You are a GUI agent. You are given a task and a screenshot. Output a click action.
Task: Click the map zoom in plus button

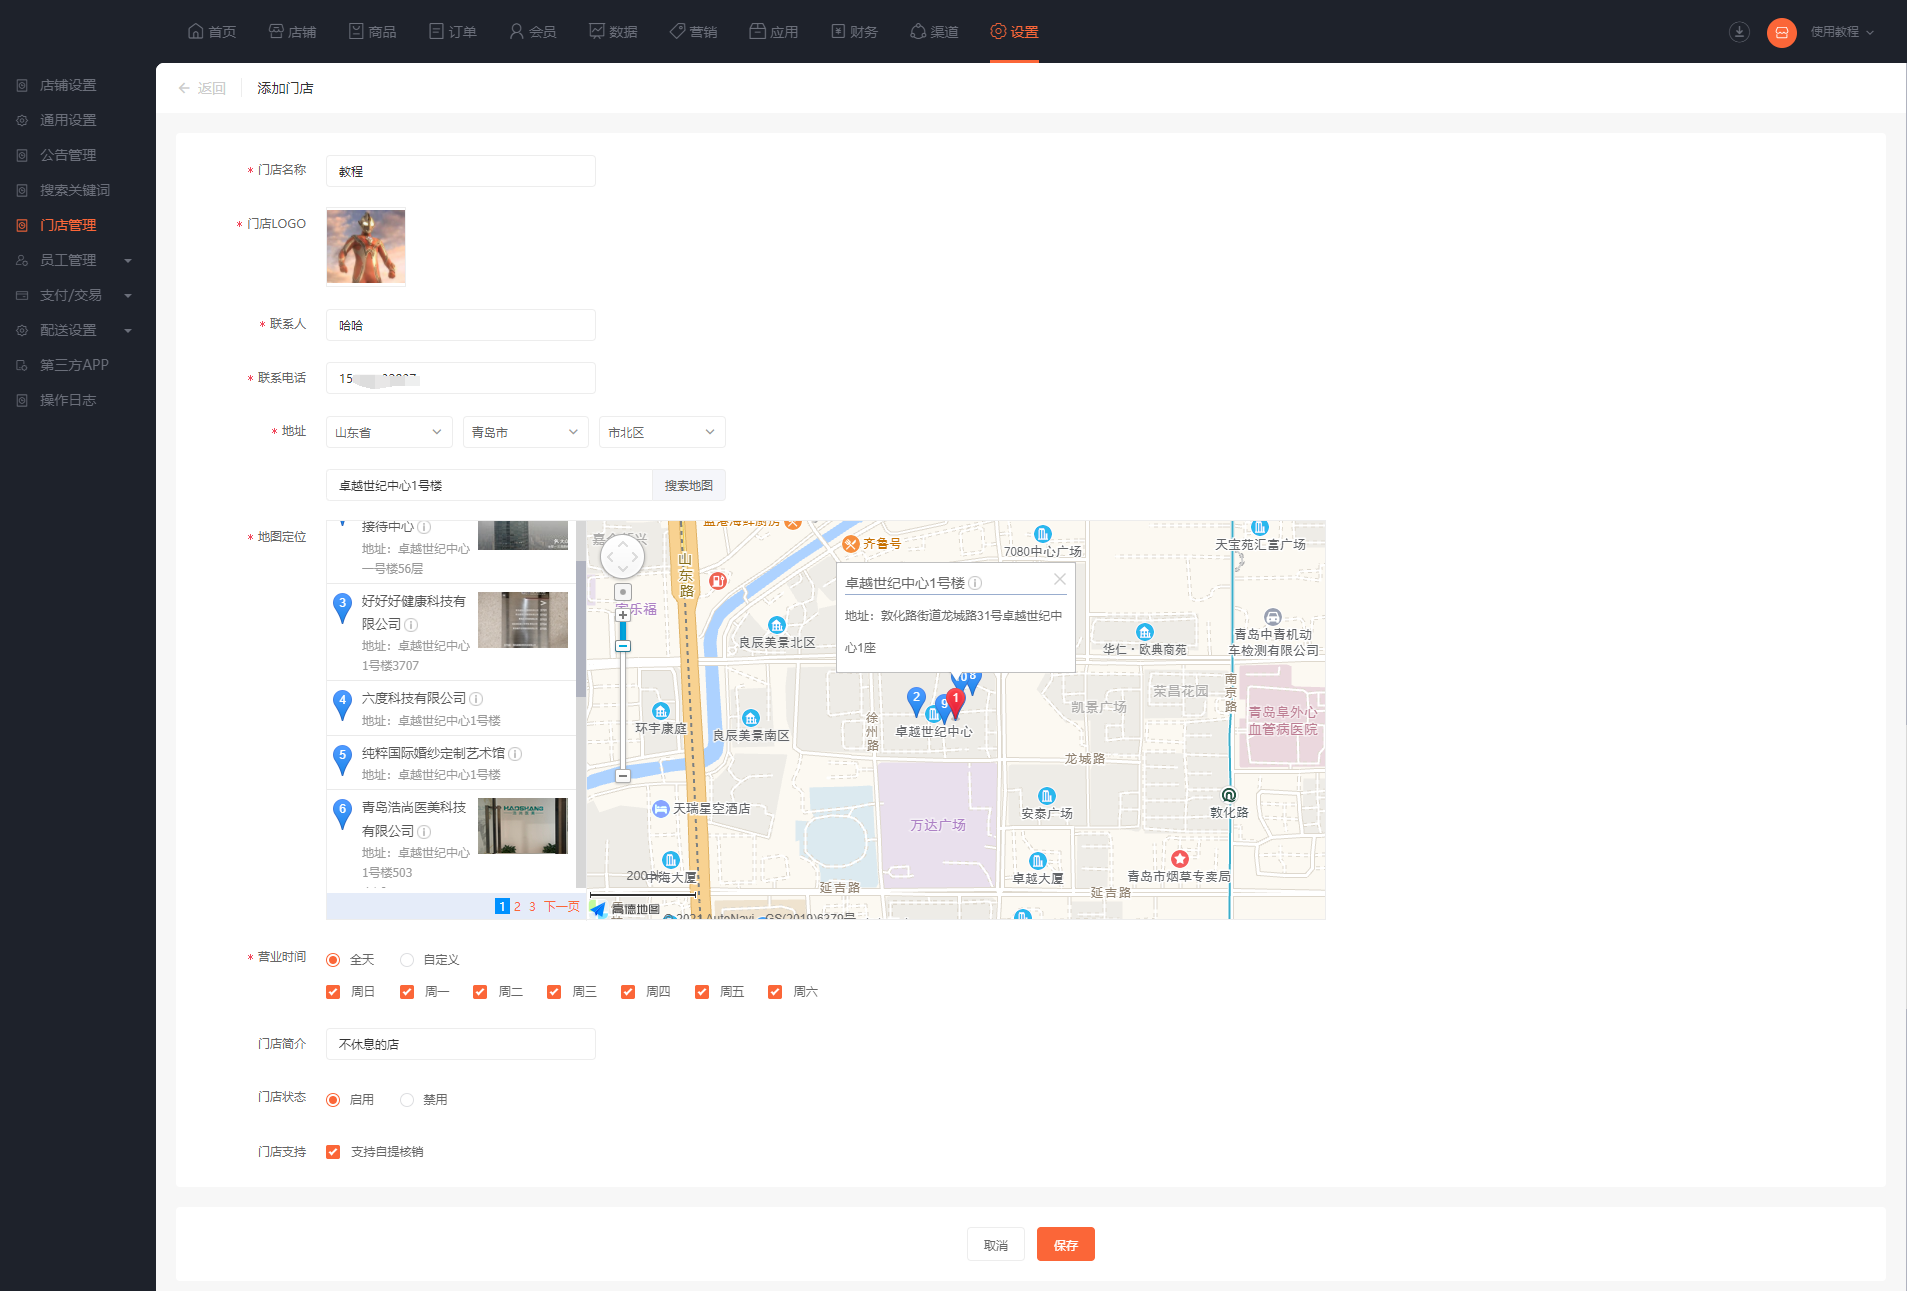click(x=622, y=615)
